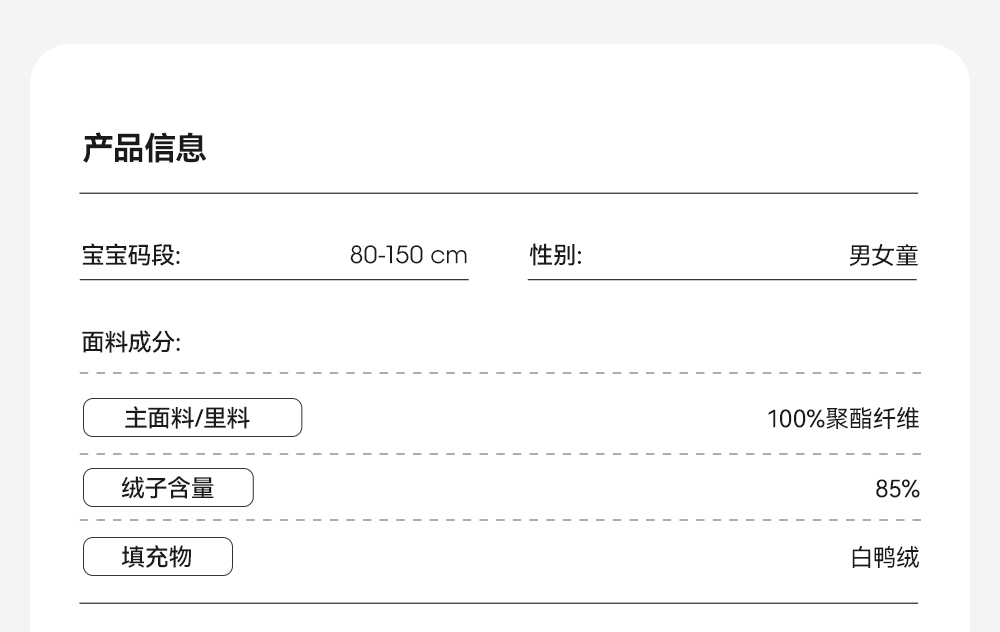Click the 面料成分 label
Image resolution: width=1000 pixels, height=632 pixels.
tap(130, 343)
